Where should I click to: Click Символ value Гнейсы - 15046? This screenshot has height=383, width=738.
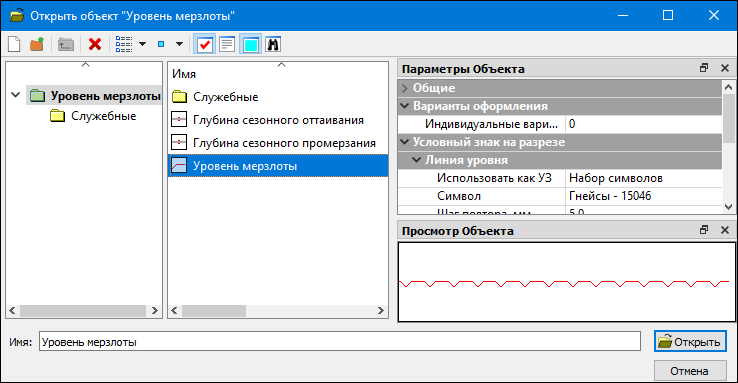click(643, 196)
